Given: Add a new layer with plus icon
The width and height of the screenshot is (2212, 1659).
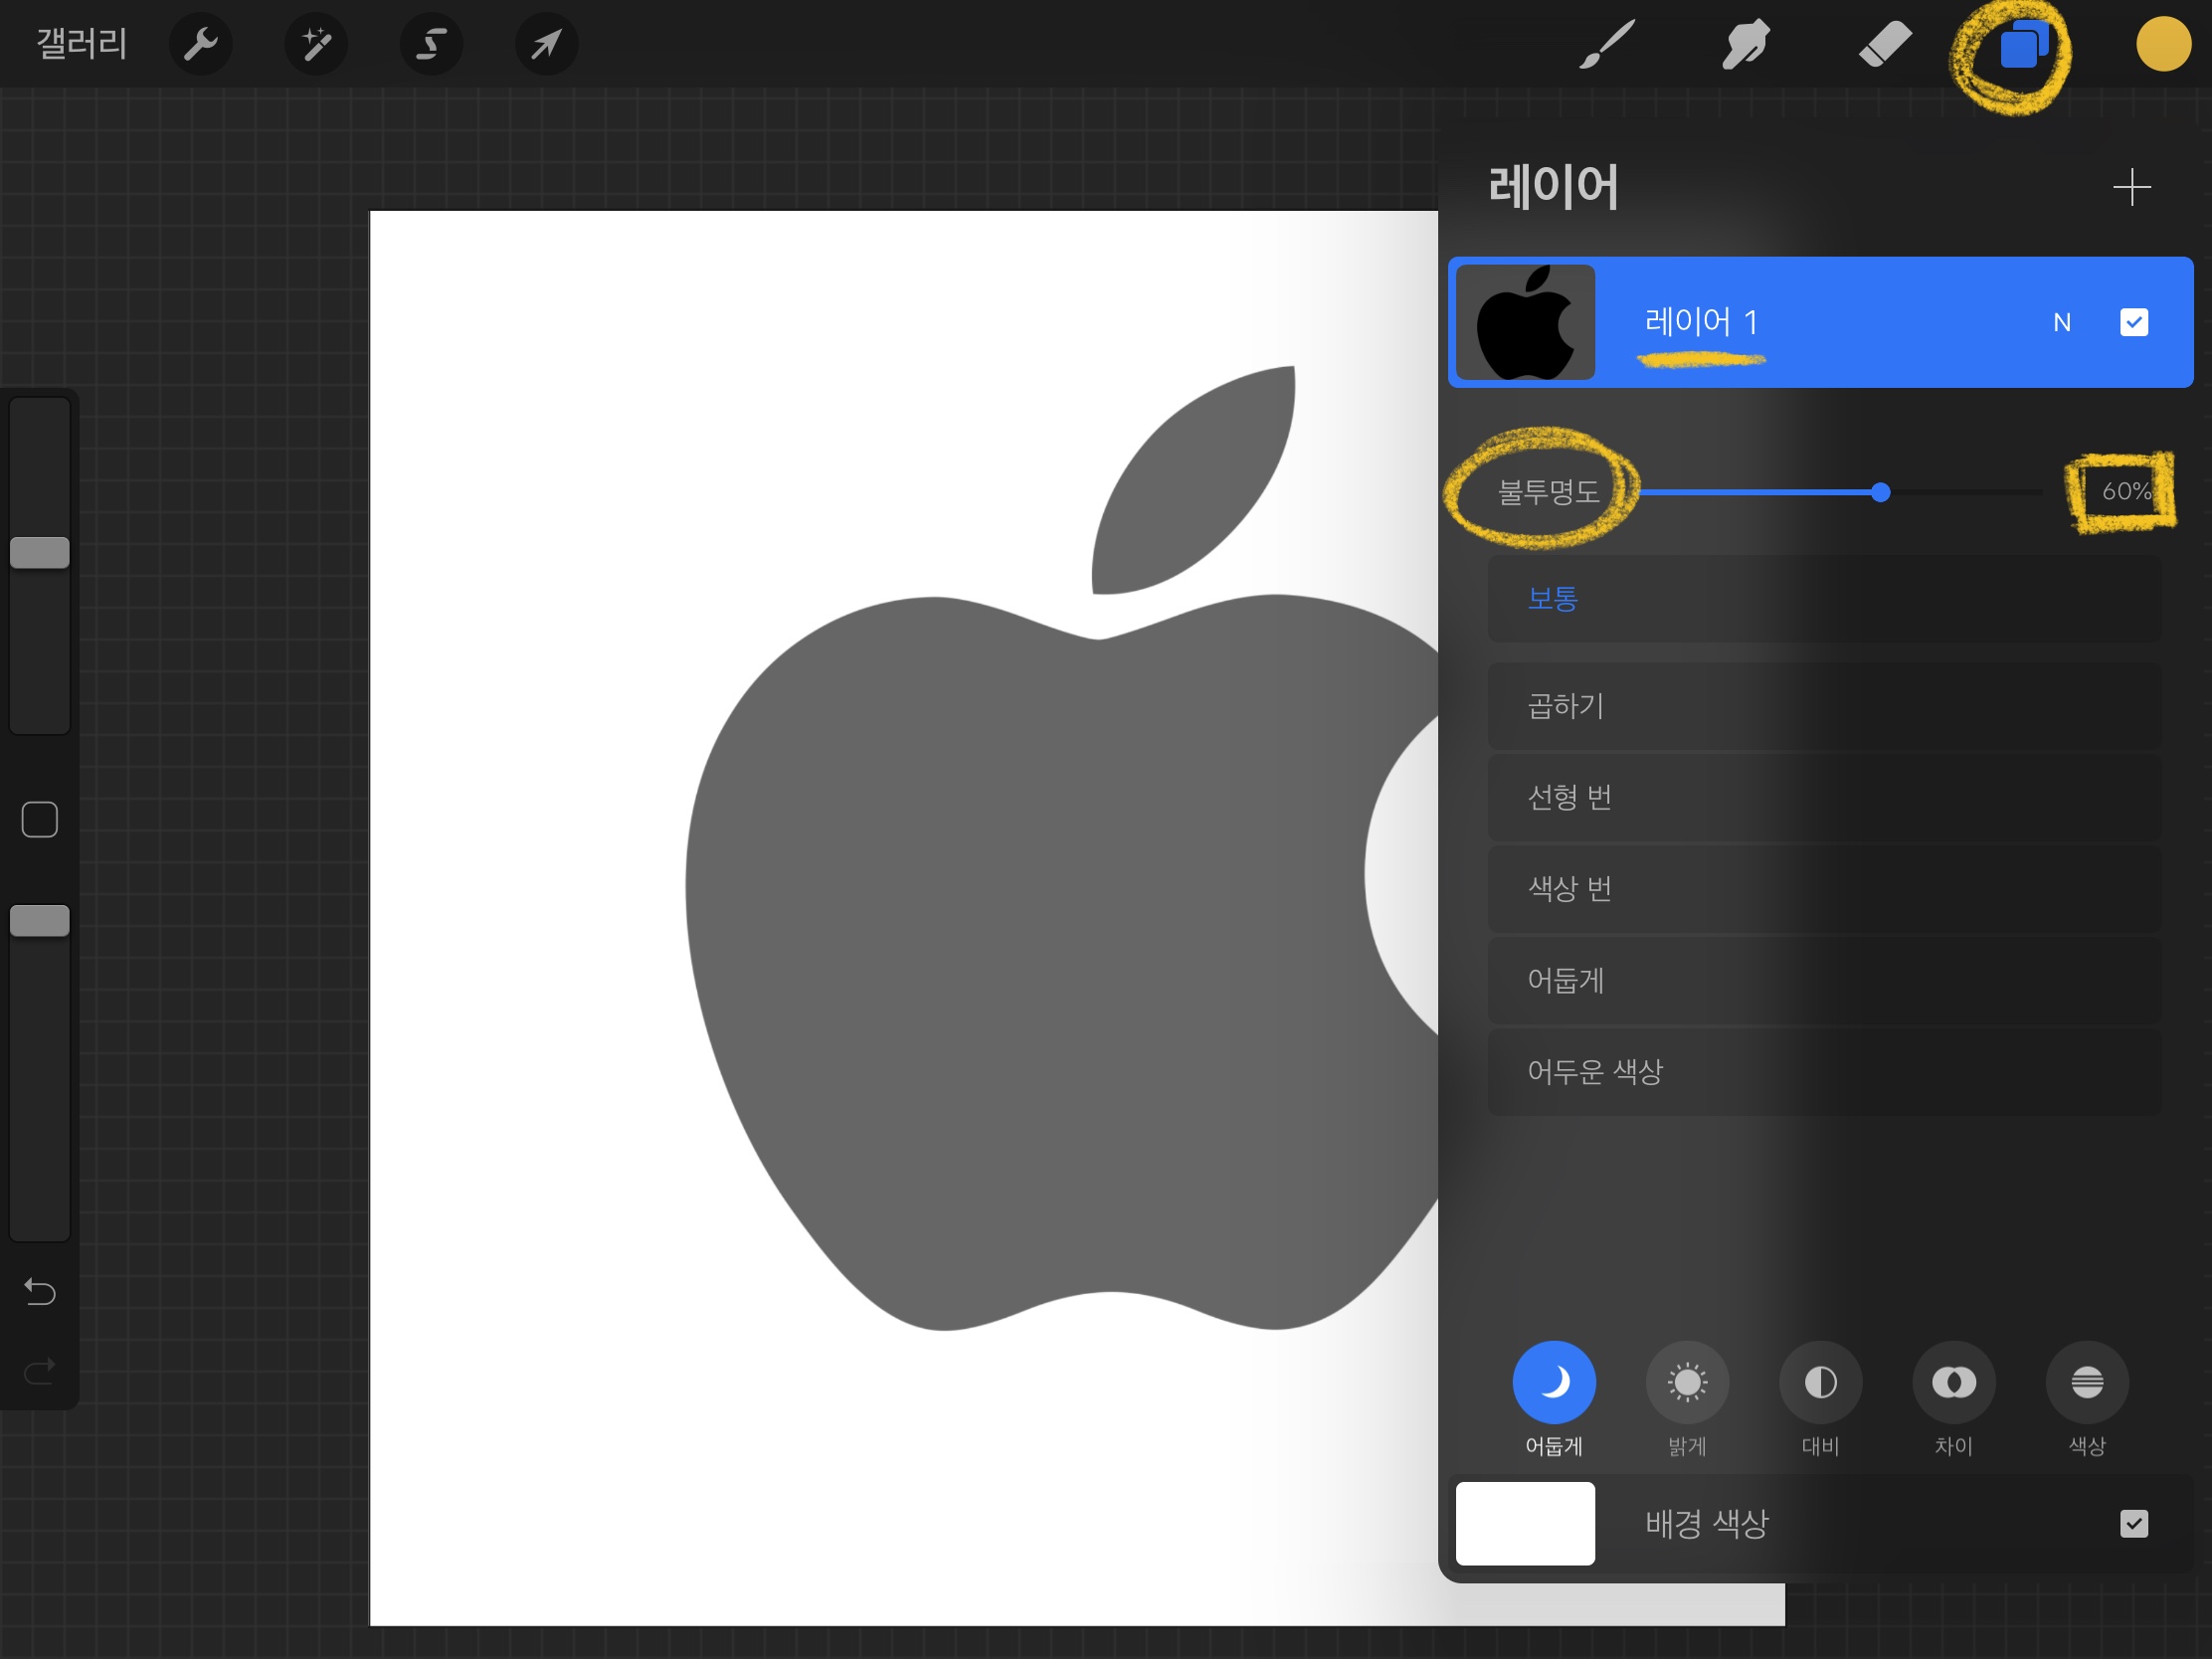Looking at the screenshot, I should click(2131, 187).
